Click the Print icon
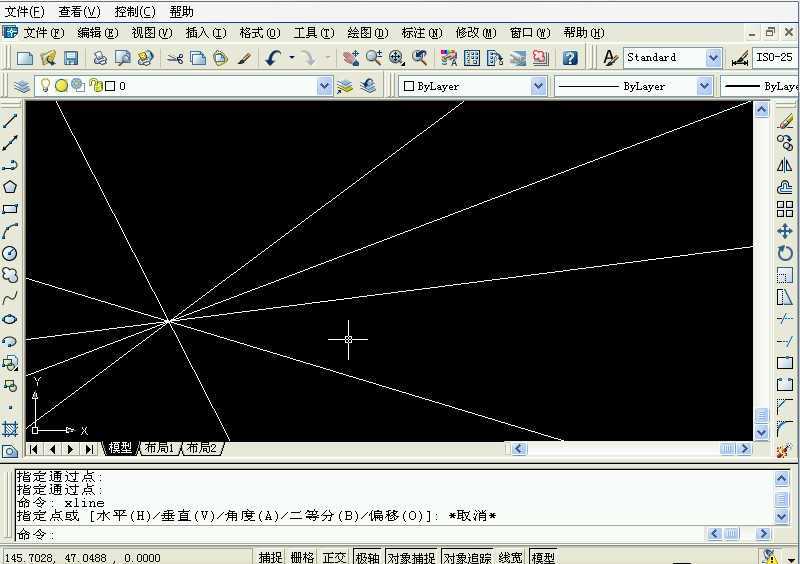The height and width of the screenshot is (564, 800). click(x=100, y=58)
